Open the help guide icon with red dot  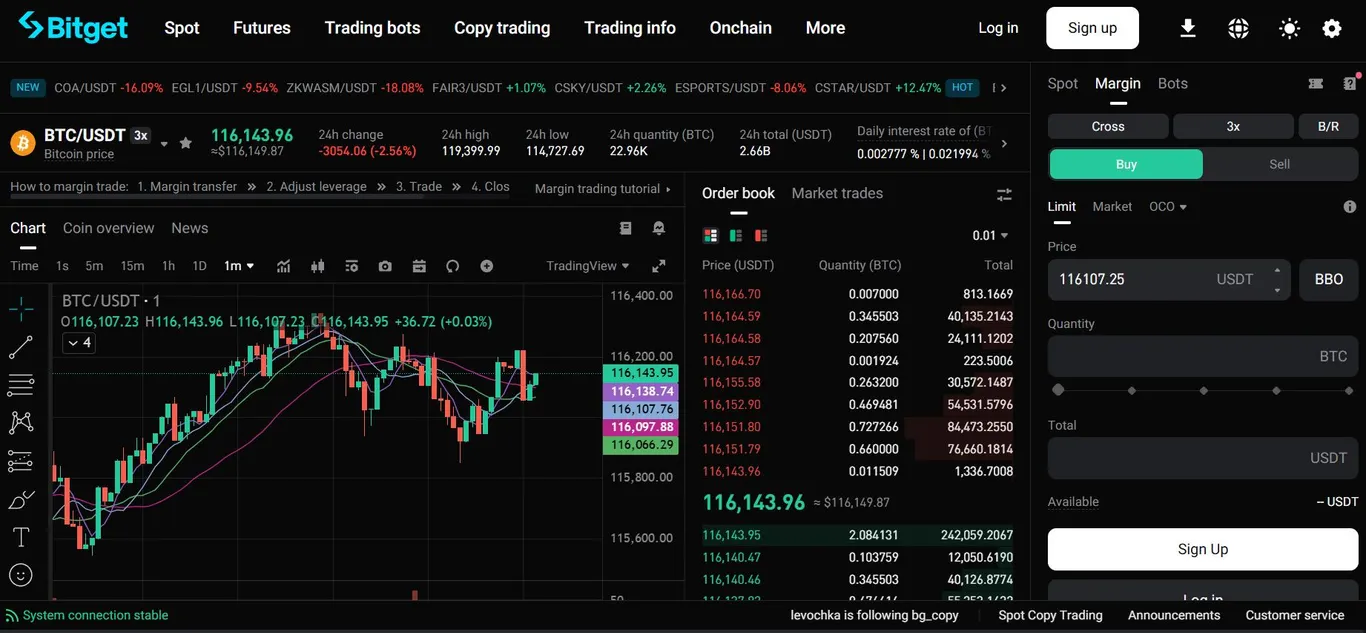[1351, 83]
